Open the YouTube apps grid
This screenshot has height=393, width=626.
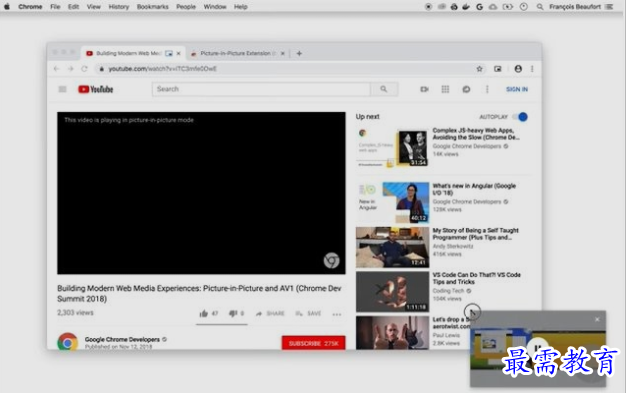pyautogui.click(x=445, y=89)
